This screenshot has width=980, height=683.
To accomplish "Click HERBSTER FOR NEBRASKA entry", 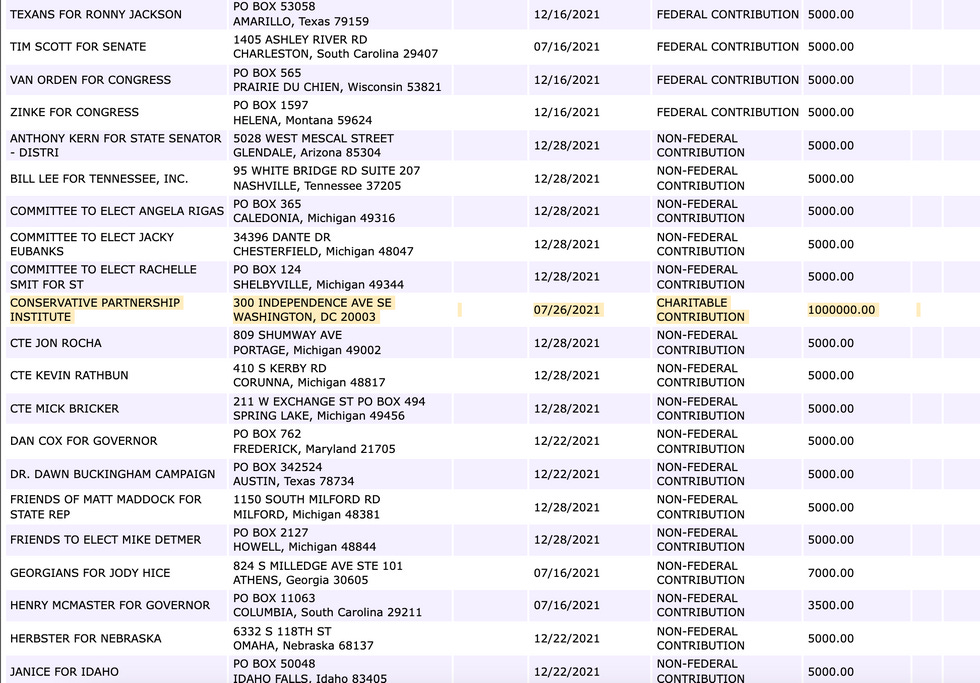I will 86,639.
